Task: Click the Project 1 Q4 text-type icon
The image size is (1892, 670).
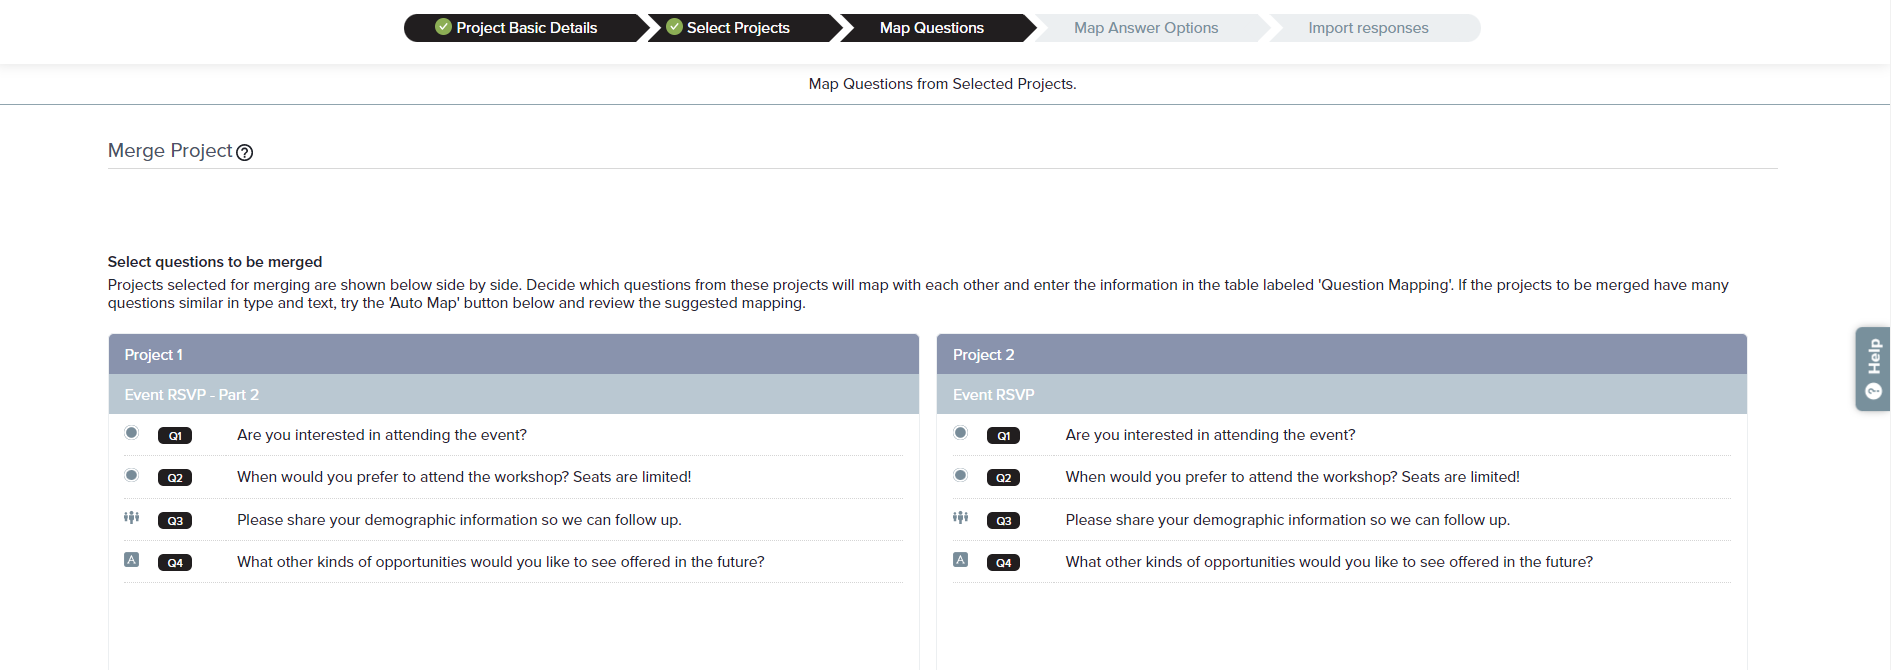Action: click(x=131, y=560)
